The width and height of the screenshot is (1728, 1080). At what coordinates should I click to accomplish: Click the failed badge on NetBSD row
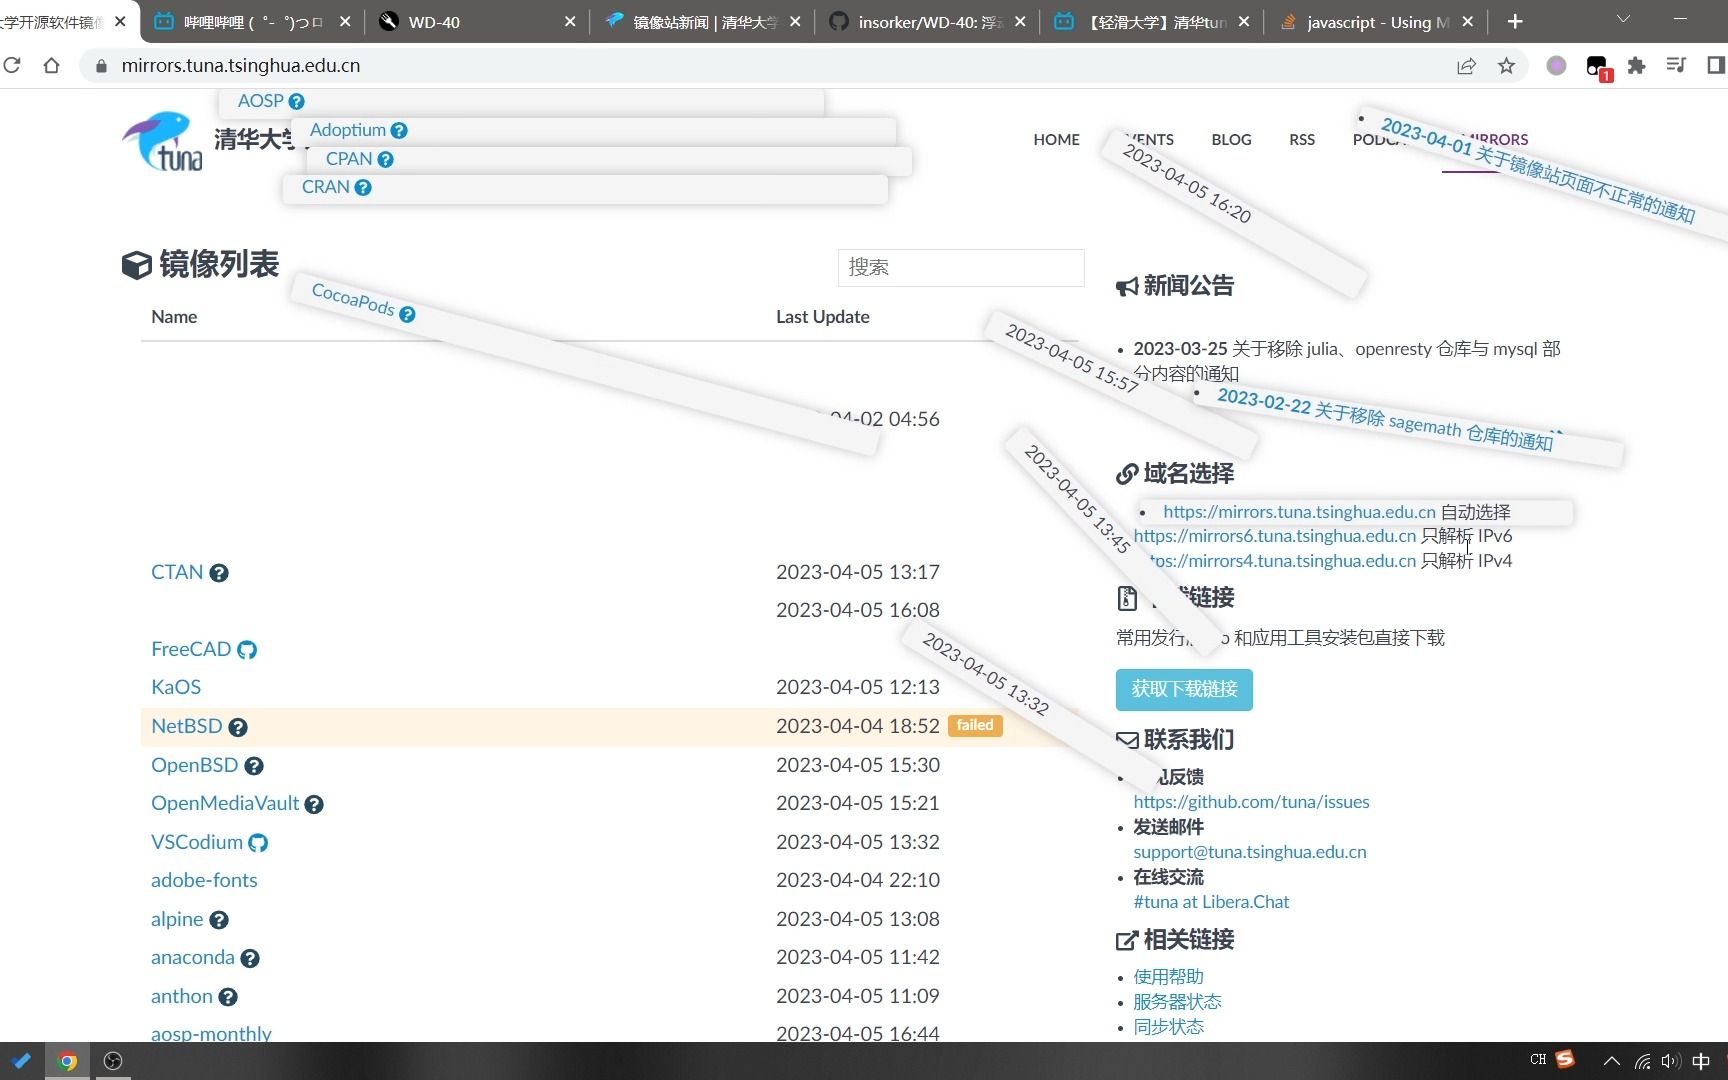[x=974, y=726]
